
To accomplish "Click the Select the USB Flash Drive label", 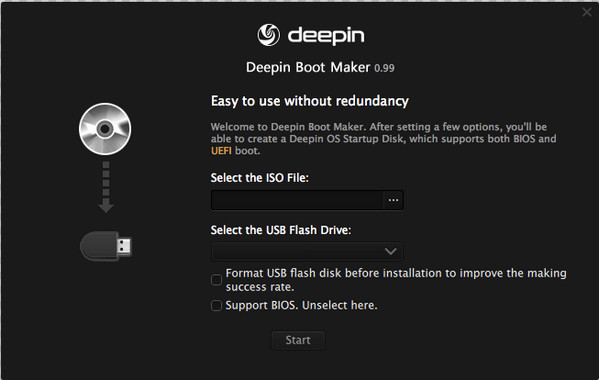I will (x=281, y=230).
